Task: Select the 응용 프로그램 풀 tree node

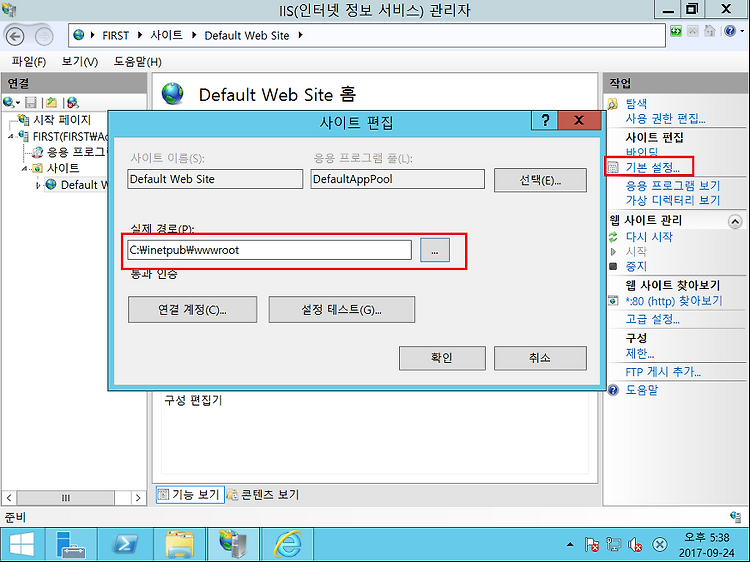Action: 76,152
